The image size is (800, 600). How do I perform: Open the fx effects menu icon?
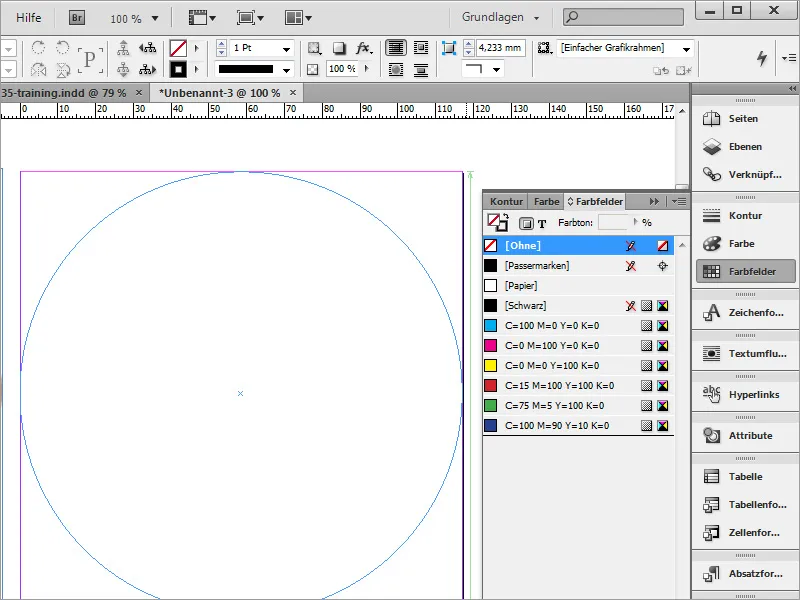tap(364, 48)
